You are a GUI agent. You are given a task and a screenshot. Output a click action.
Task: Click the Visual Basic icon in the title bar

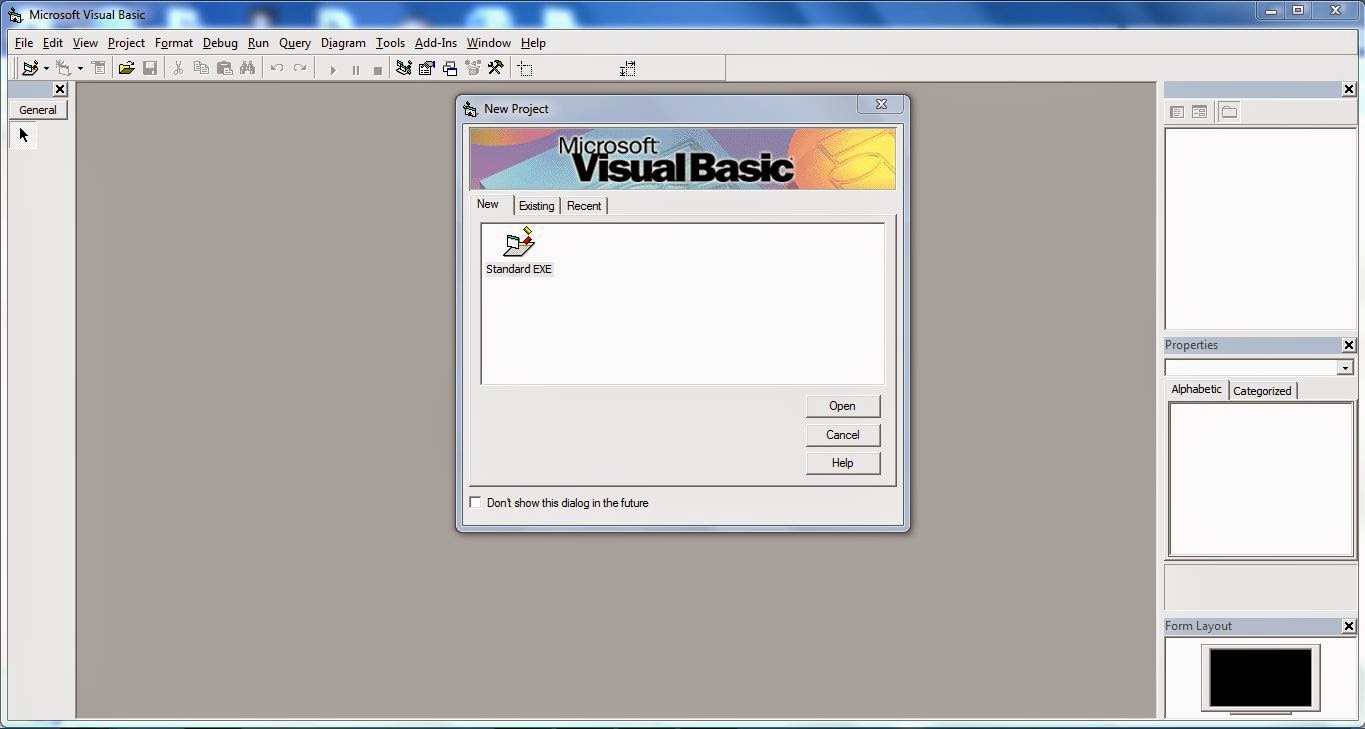click(x=15, y=14)
